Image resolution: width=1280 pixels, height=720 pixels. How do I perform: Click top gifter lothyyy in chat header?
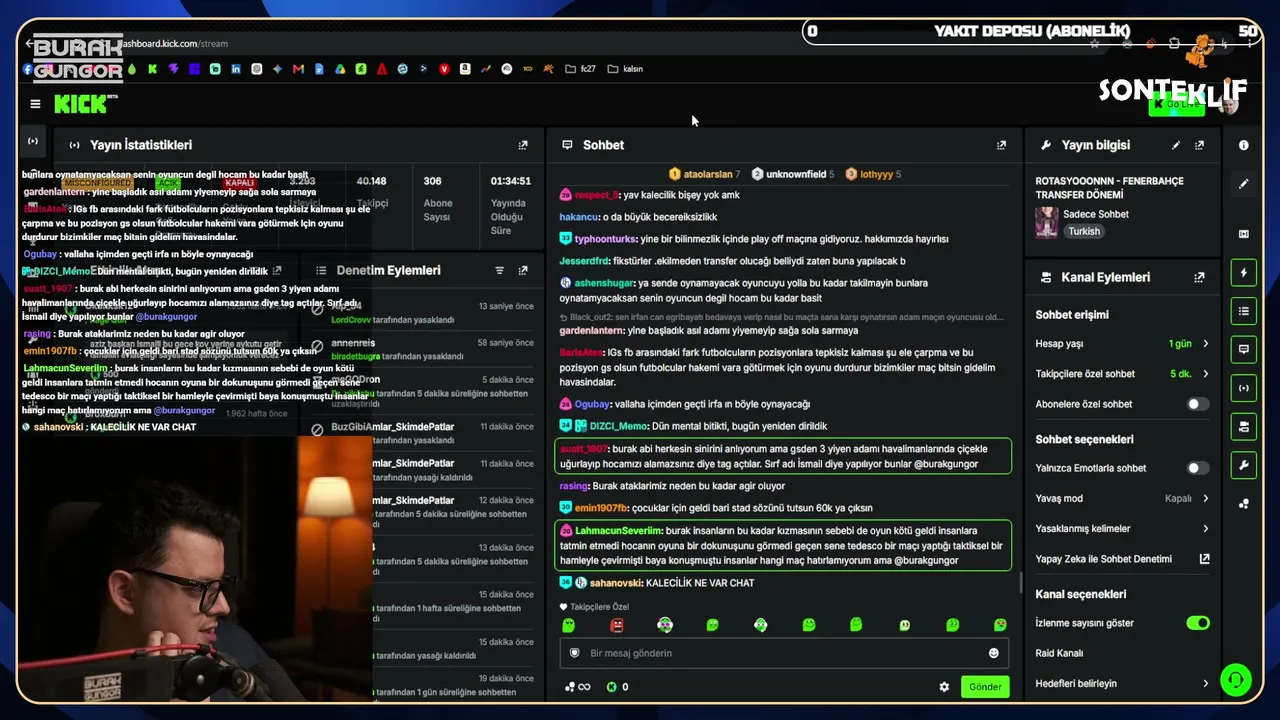coord(876,174)
